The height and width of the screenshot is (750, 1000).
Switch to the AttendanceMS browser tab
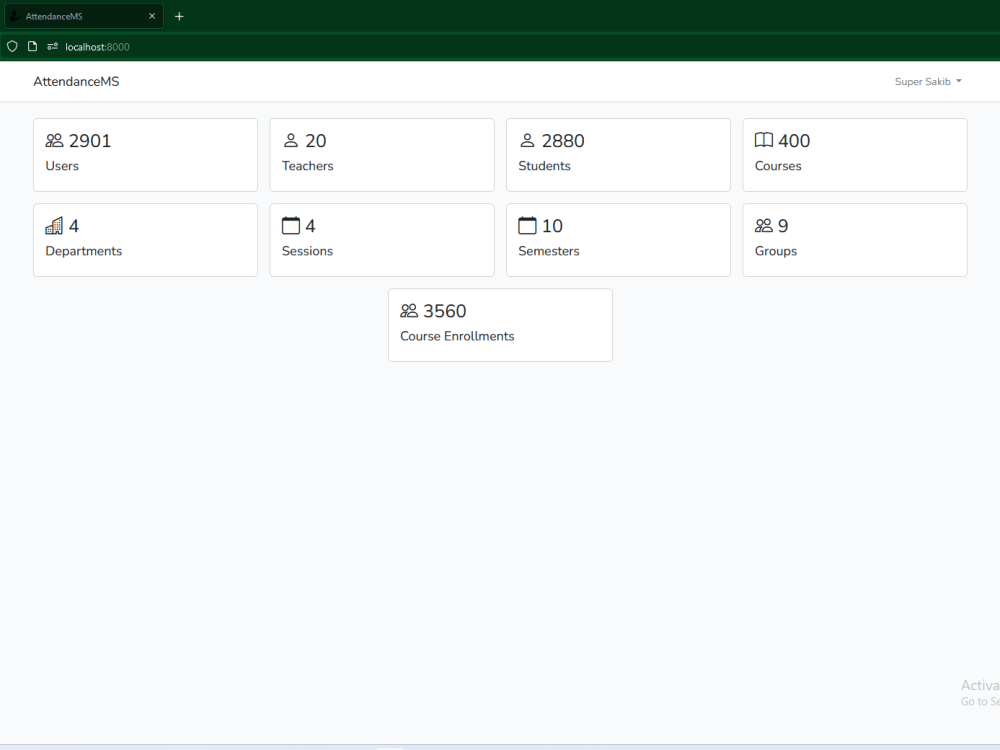click(80, 16)
